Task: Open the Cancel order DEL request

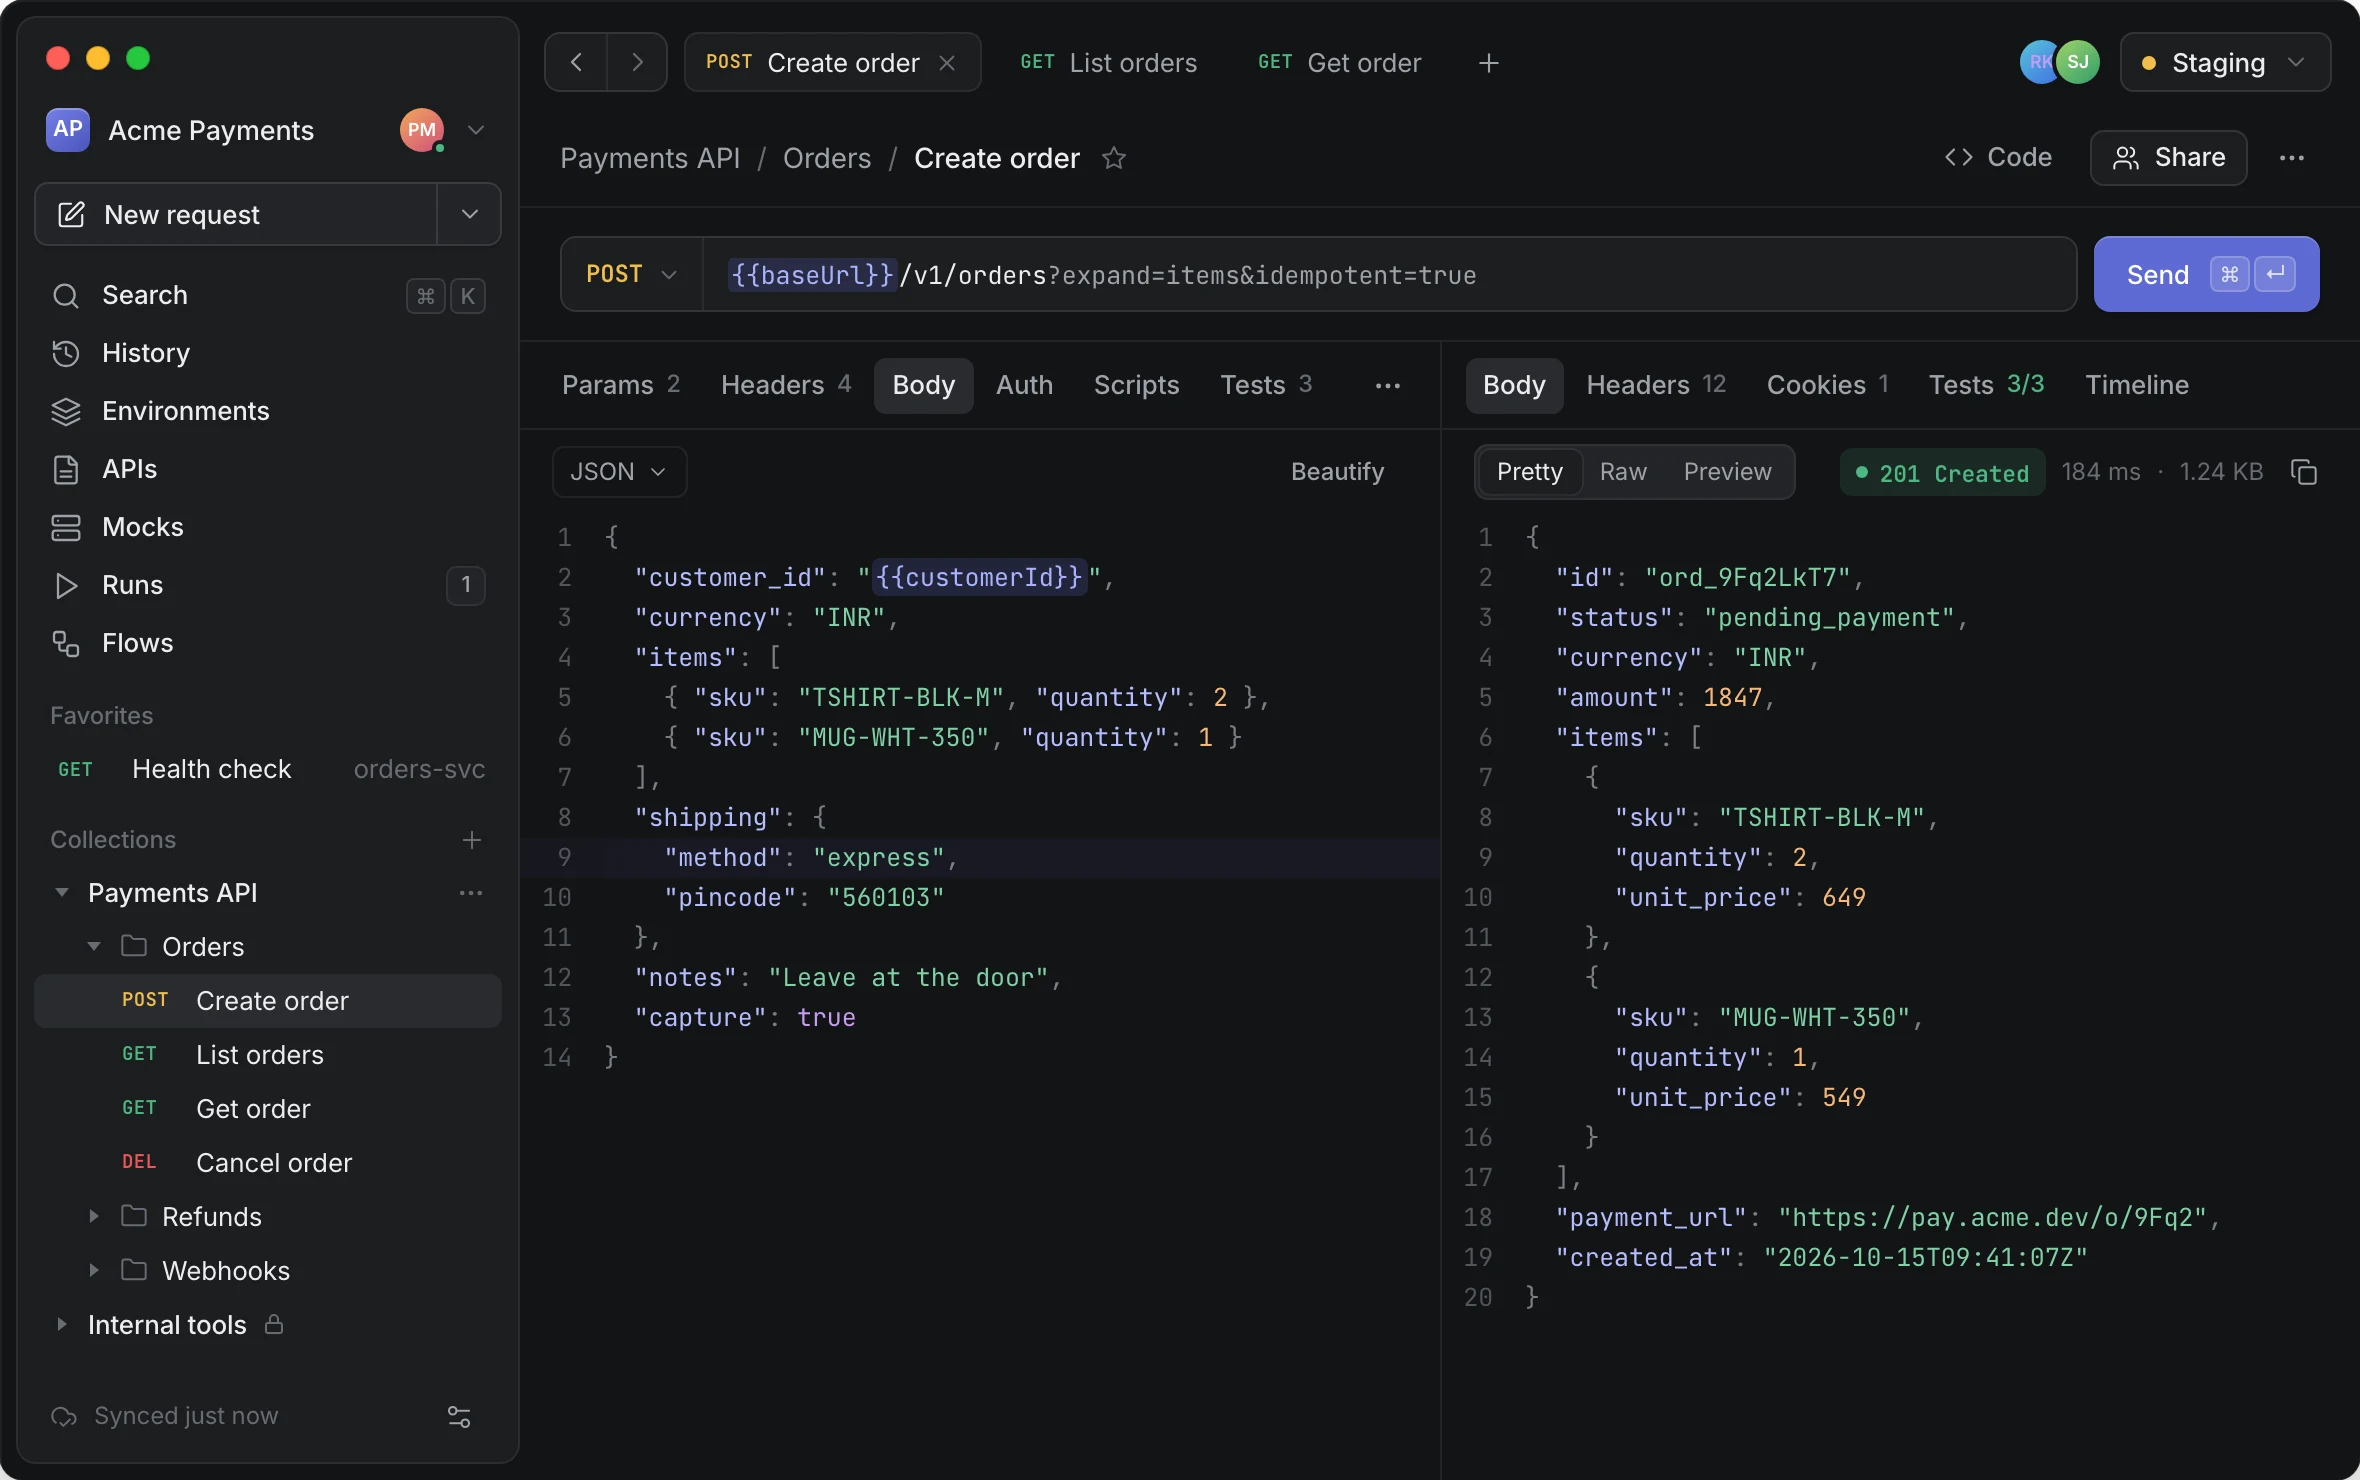Action: pyautogui.click(x=268, y=1162)
